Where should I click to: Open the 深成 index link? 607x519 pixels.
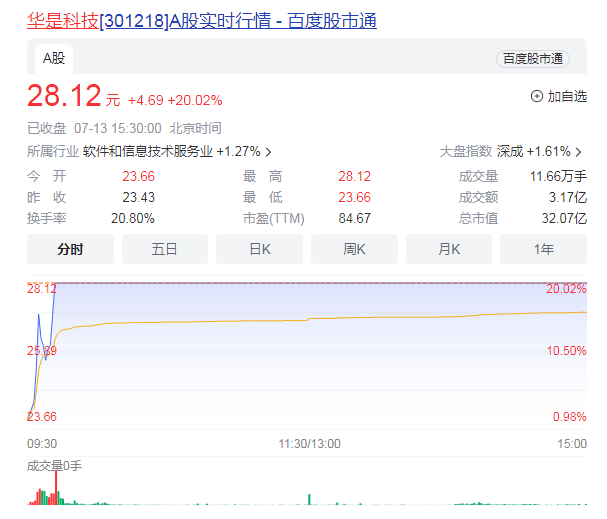[x=510, y=152]
